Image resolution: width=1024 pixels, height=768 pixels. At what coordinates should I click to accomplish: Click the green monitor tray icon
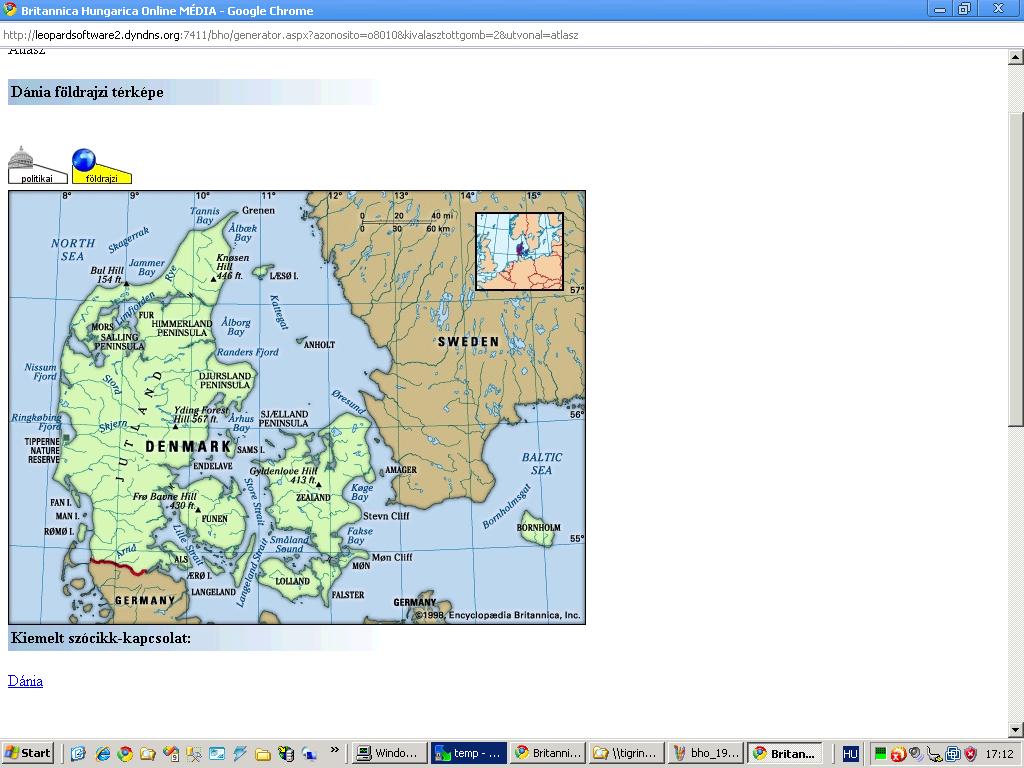click(x=880, y=754)
